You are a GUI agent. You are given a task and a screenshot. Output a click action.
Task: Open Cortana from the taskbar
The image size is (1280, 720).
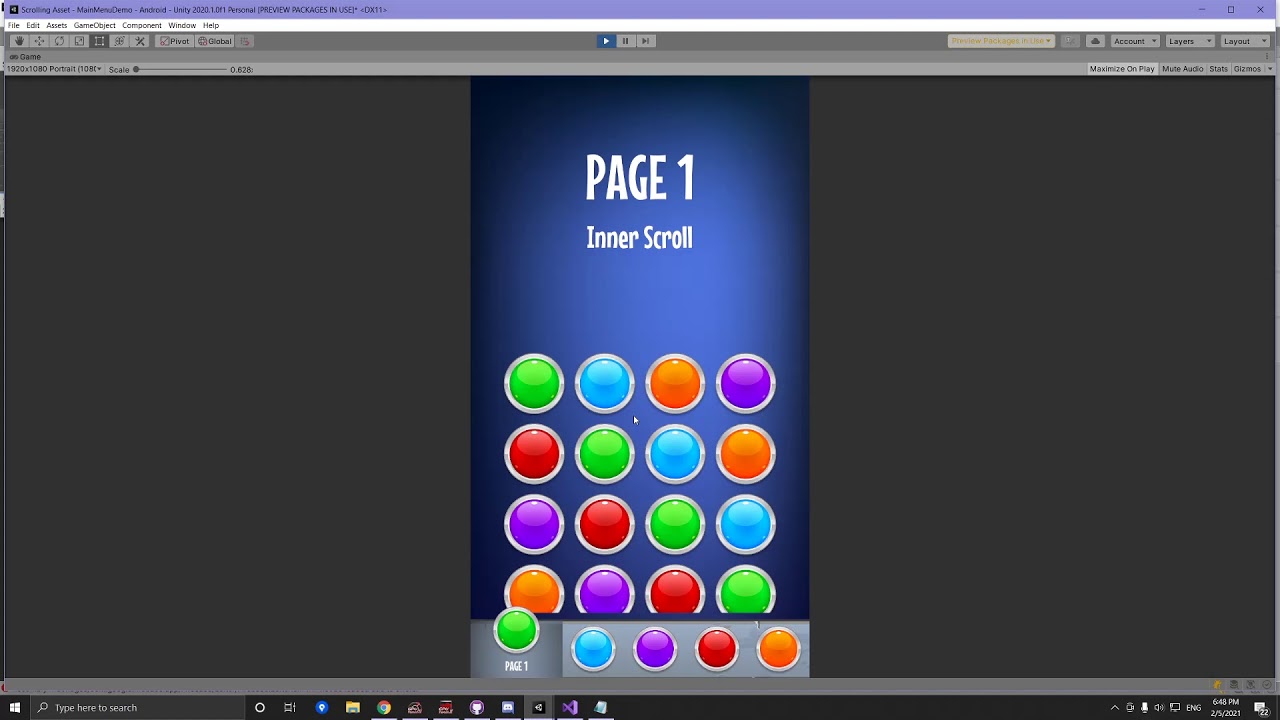coord(259,708)
